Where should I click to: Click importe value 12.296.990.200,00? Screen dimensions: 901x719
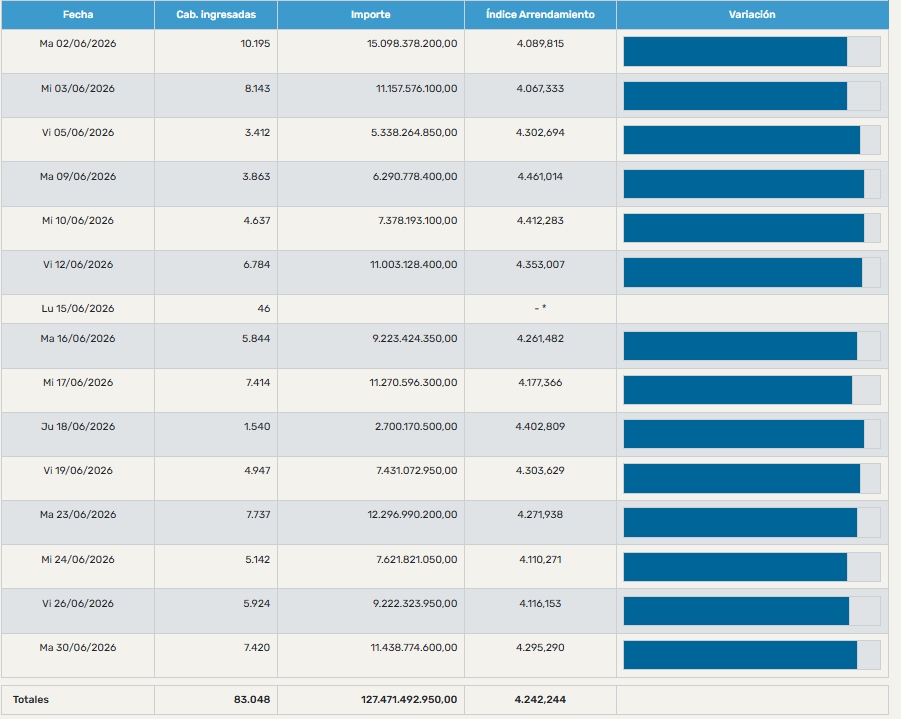413,515
